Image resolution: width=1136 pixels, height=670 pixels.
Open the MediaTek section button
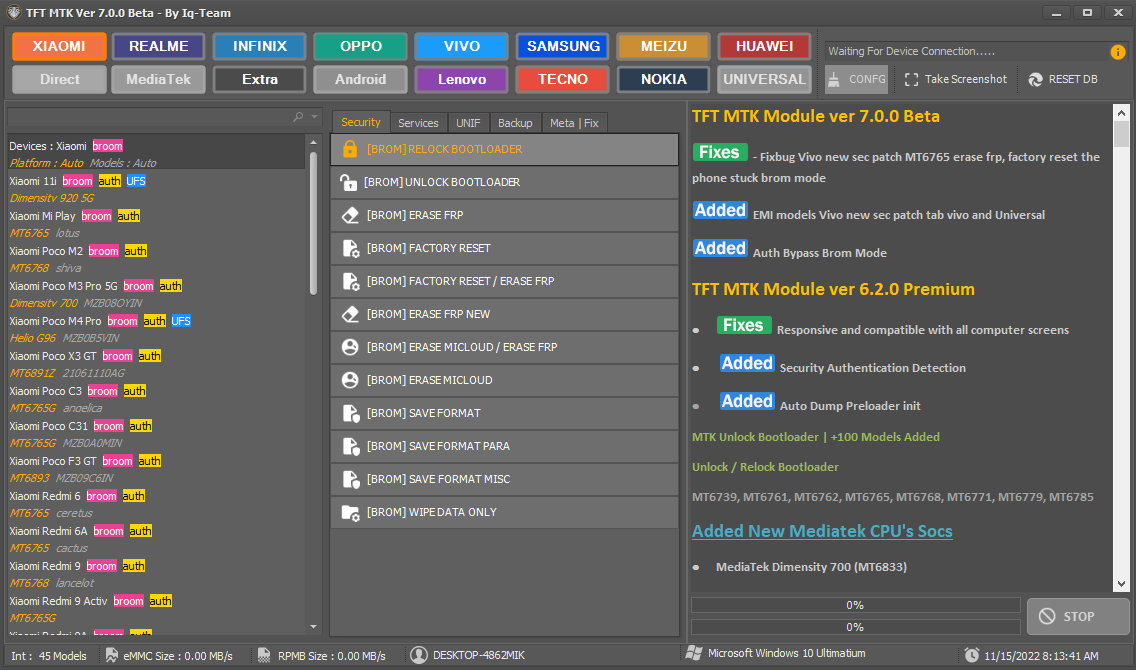[x=159, y=79]
